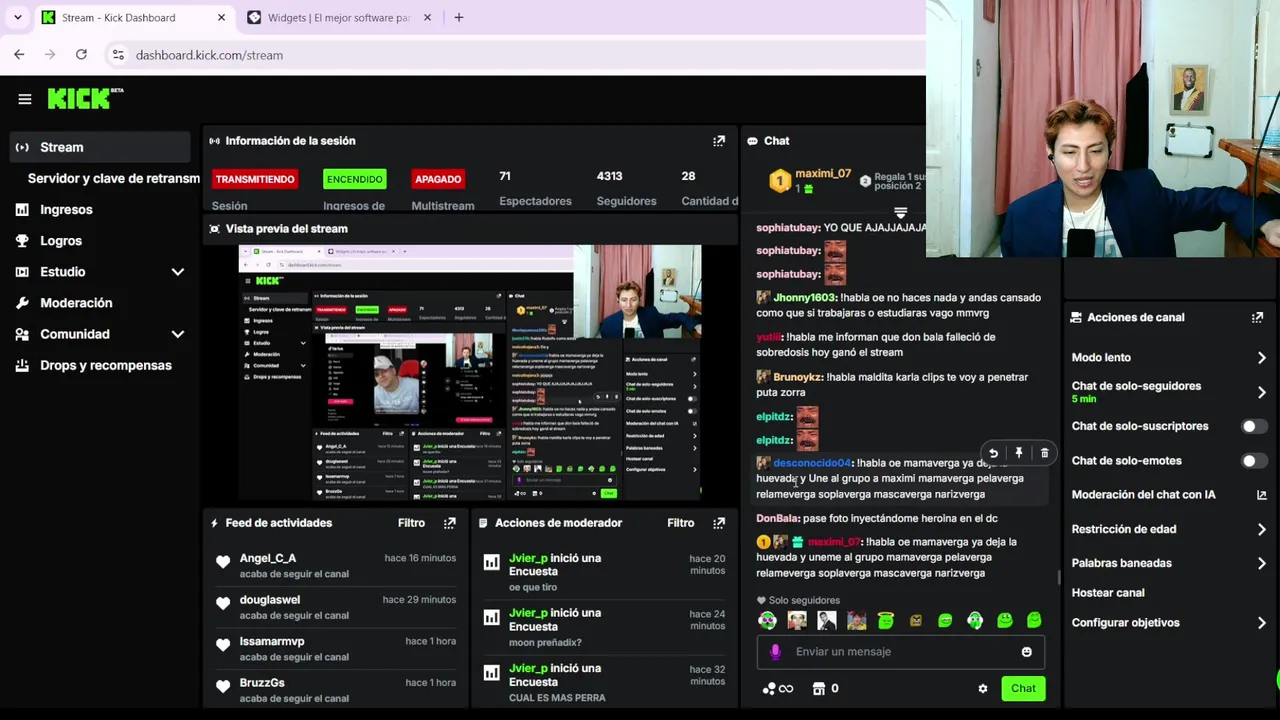The image size is (1280, 720).
Task: Click the purple microphone icon in message box
Action: coord(775,652)
